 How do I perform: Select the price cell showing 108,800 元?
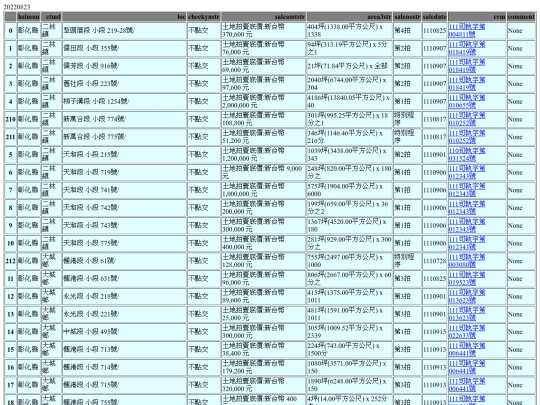pyautogui.click(x=263, y=119)
